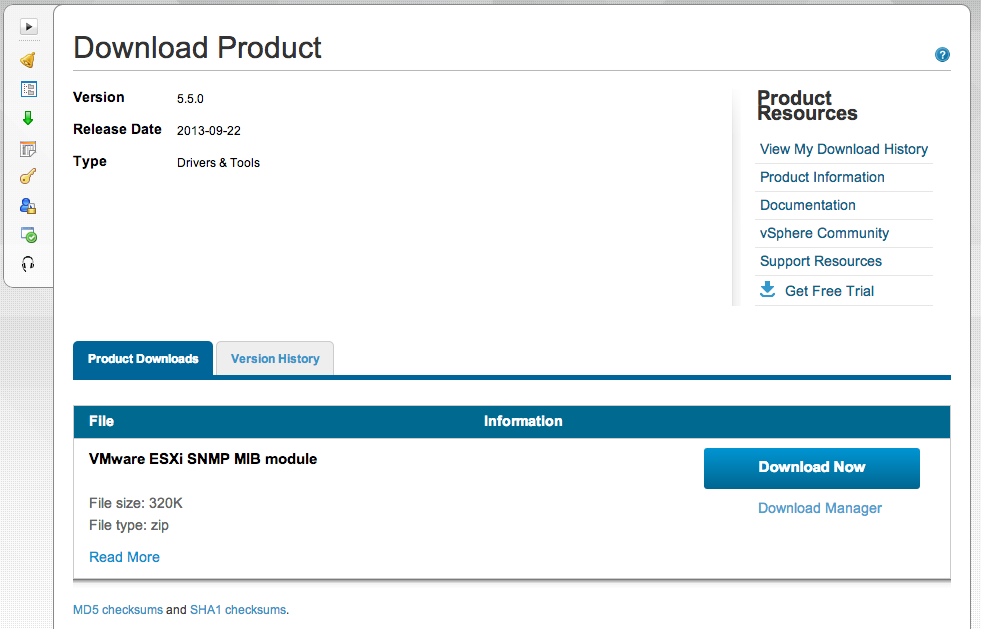Open the user with padlock icon
Viewport: 981px width, 629px height.
point(28,205)
